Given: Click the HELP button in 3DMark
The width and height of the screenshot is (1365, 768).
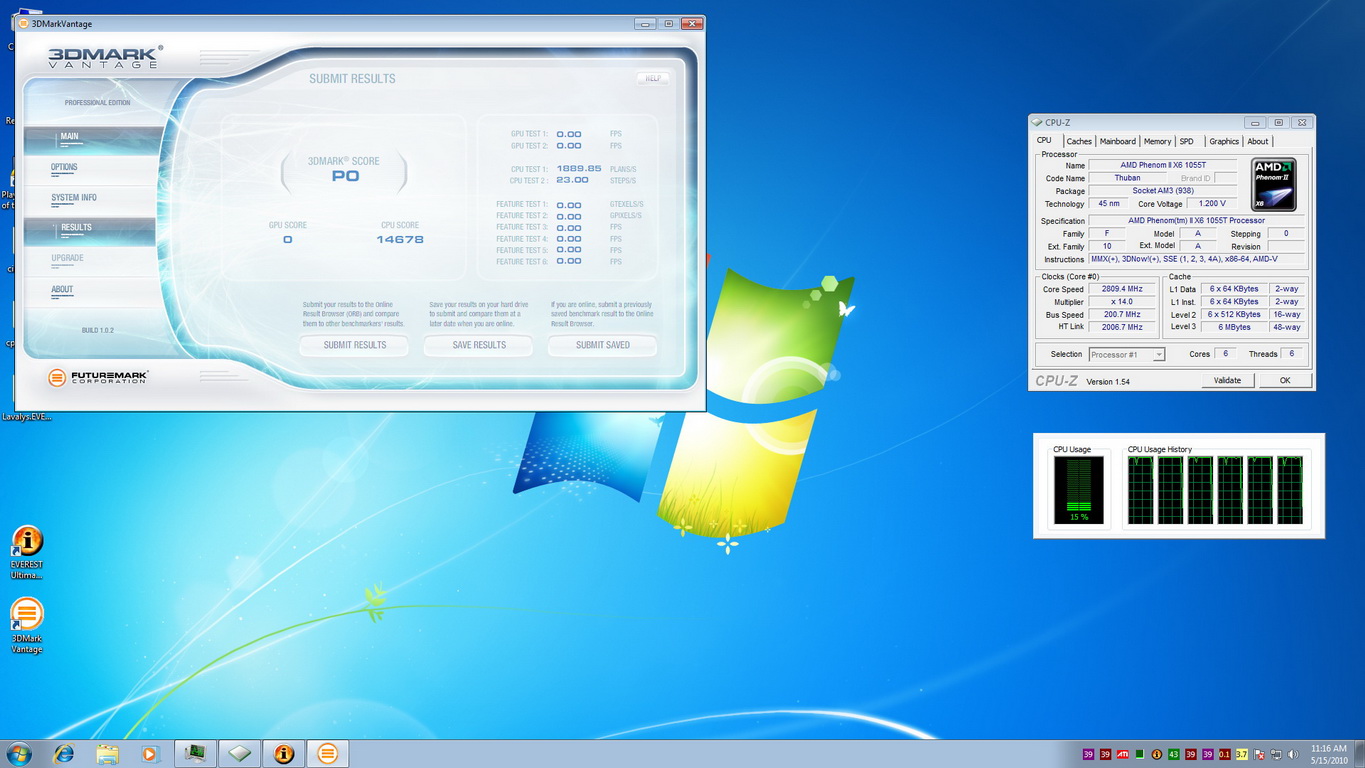Looking at the screenshot, I should click(652, 78).
